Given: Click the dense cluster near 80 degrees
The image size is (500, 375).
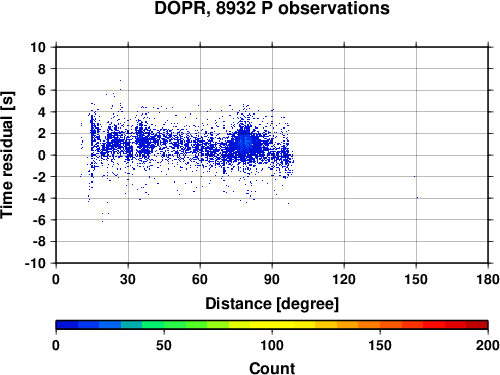Looking at the screenshot, I should click(246, 143).
